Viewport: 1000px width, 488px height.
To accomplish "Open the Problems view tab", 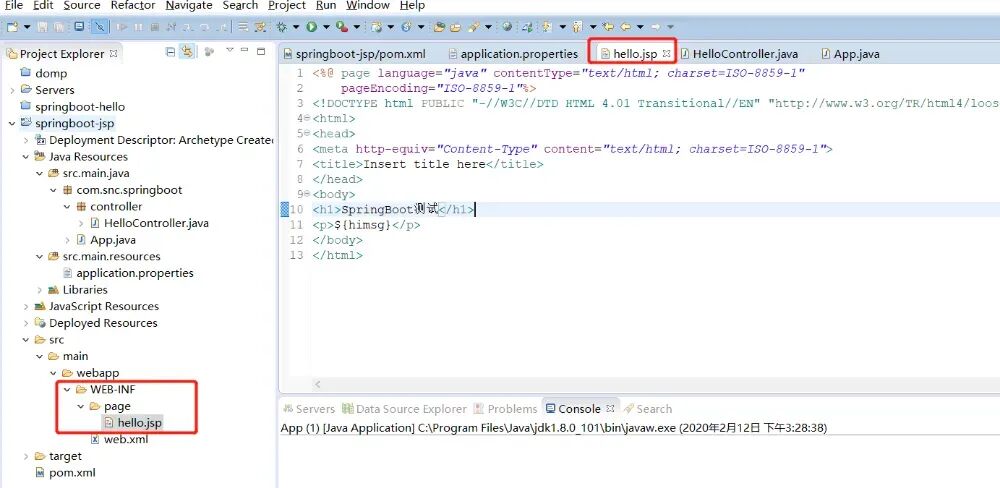I will coord(506,409).
